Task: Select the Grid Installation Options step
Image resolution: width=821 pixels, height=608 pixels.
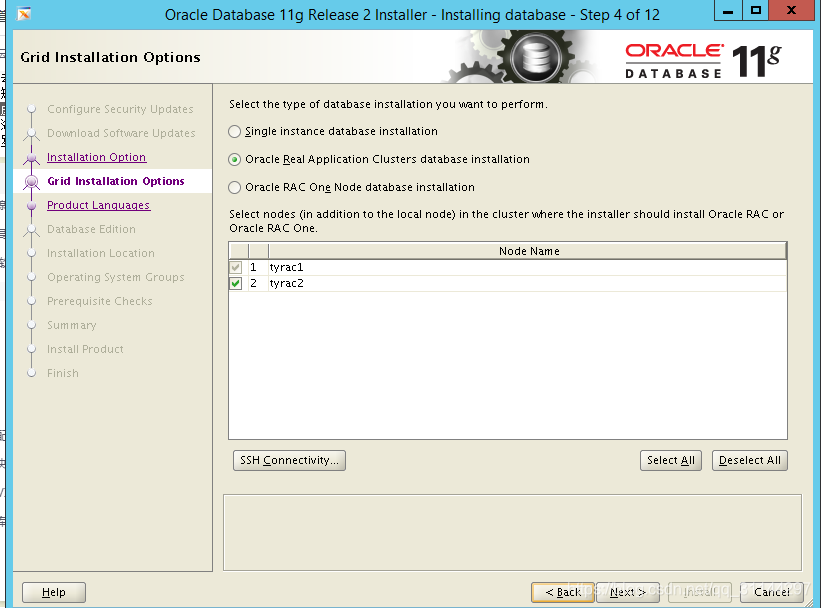Action: point(116,181)
